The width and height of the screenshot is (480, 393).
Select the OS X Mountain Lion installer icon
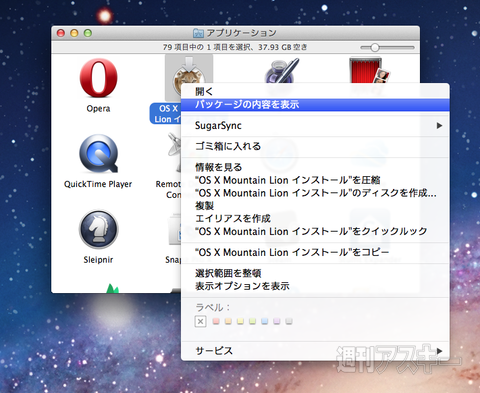point(189,77)
